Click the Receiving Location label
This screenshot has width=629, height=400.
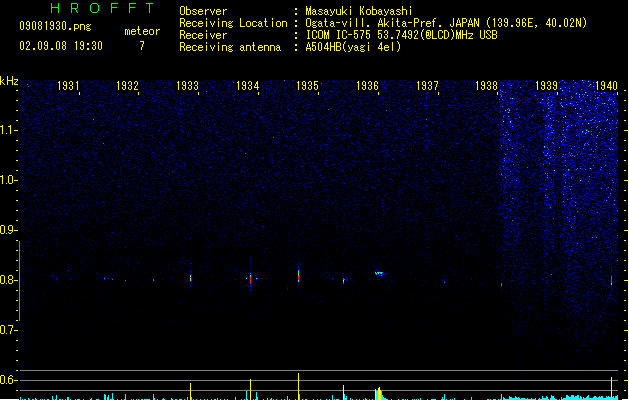[x=233, y=23]
